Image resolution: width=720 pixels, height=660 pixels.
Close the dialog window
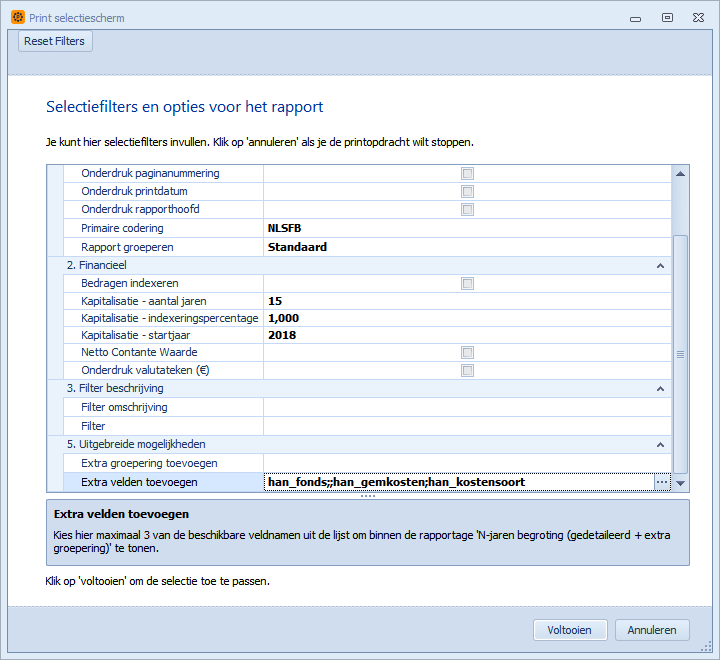tap(699, 18)
